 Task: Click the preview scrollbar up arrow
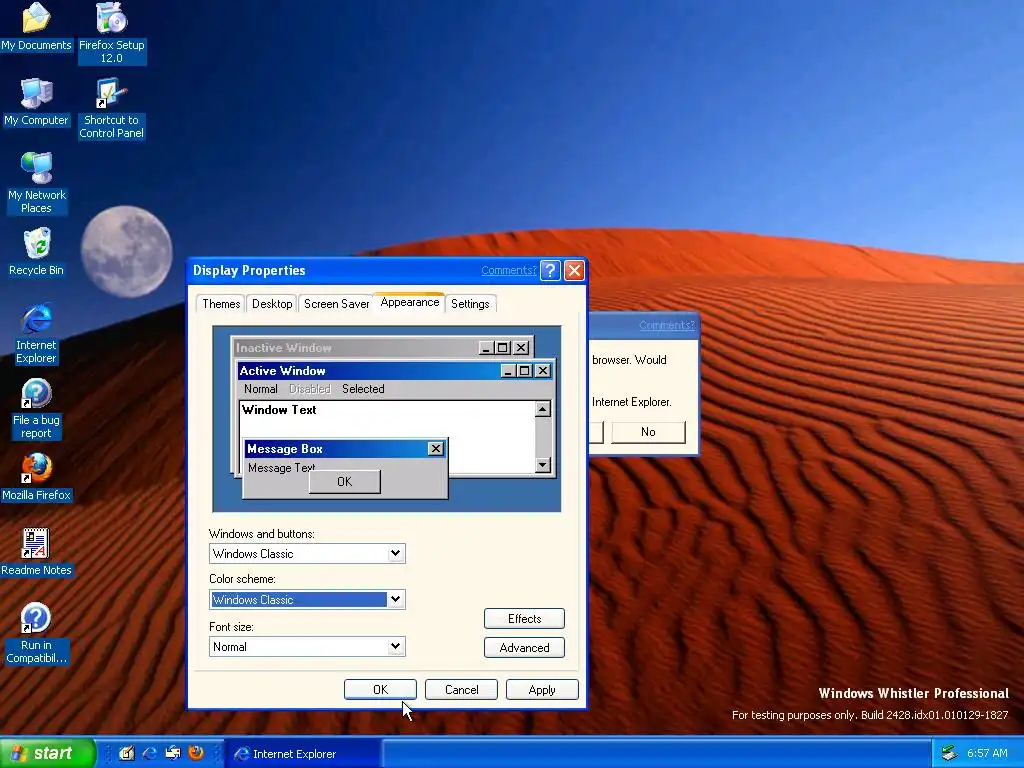click(x=543, y=409)
